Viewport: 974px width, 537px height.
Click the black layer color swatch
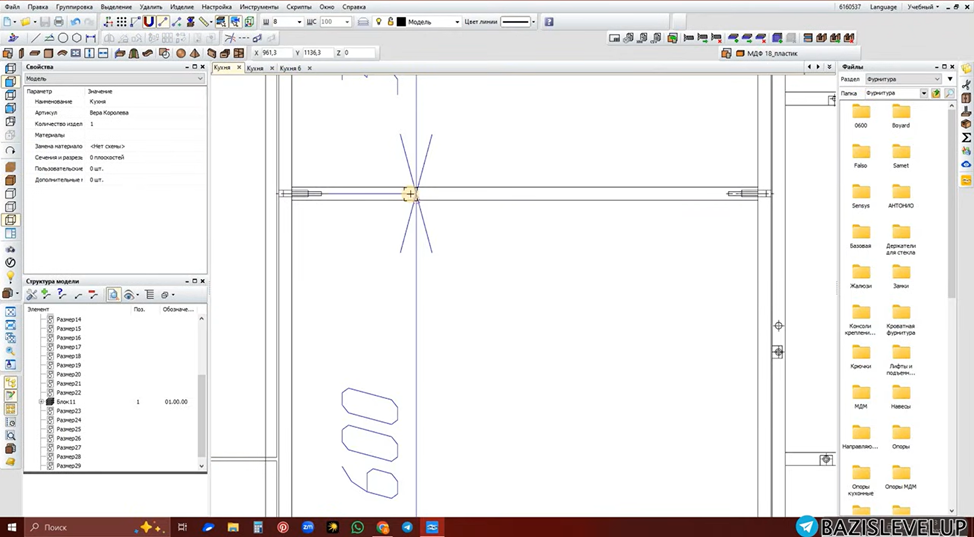(x=401, y=22)
